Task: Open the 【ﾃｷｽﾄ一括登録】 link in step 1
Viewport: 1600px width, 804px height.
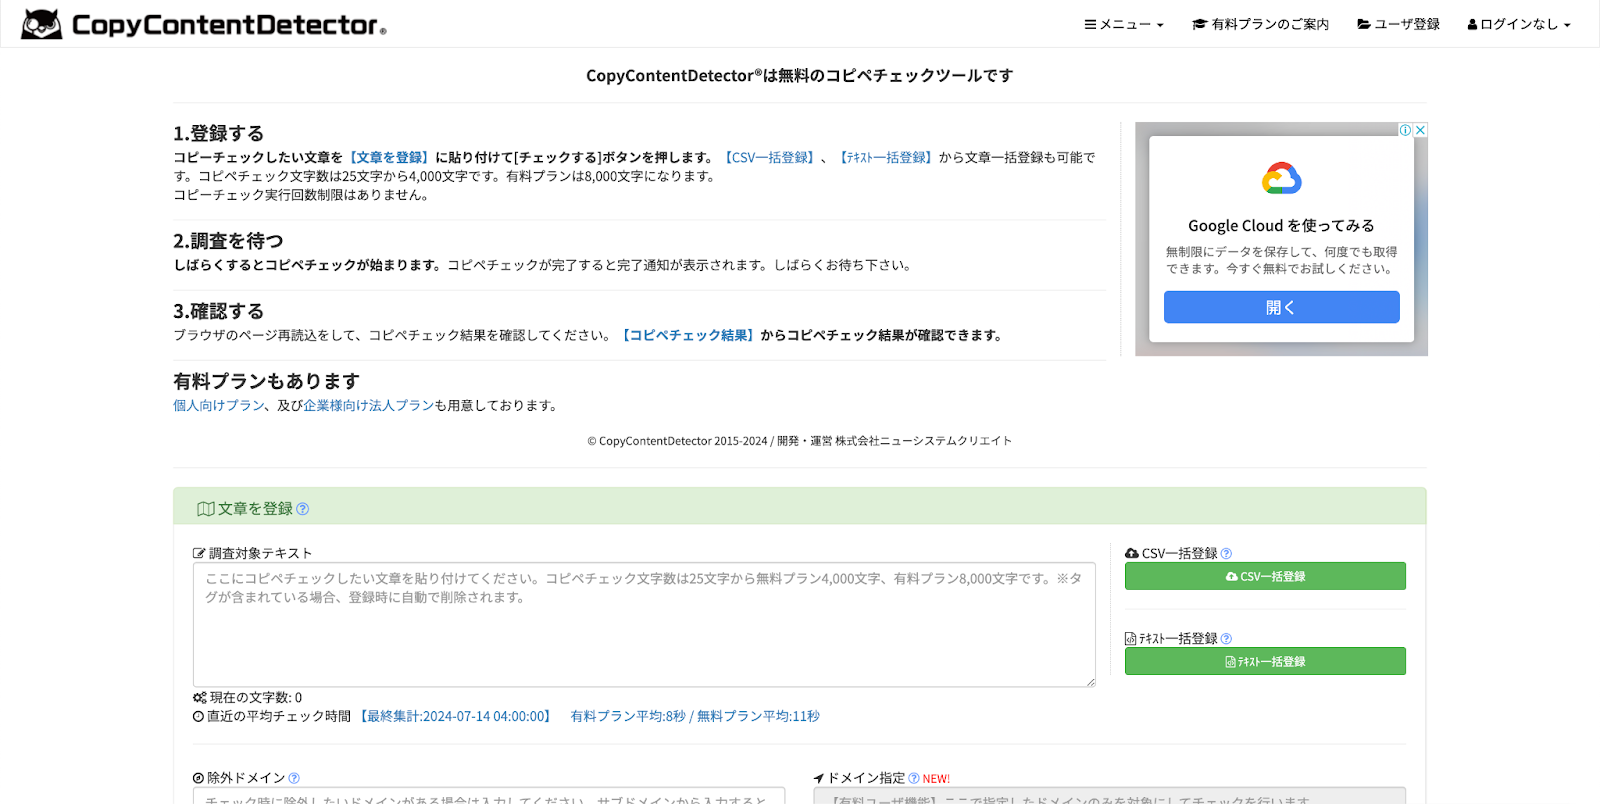Action: click(x=885, y=157)
